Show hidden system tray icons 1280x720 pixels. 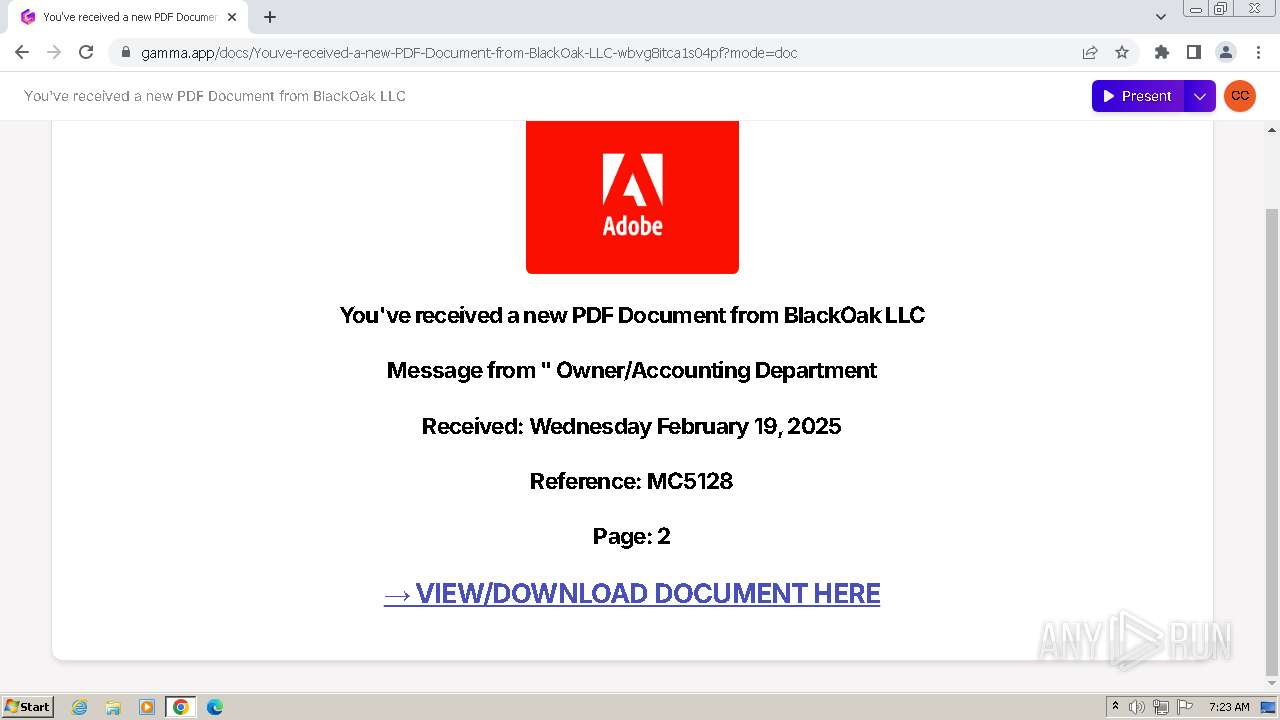pyautogui.click(x=1115, y=706)
